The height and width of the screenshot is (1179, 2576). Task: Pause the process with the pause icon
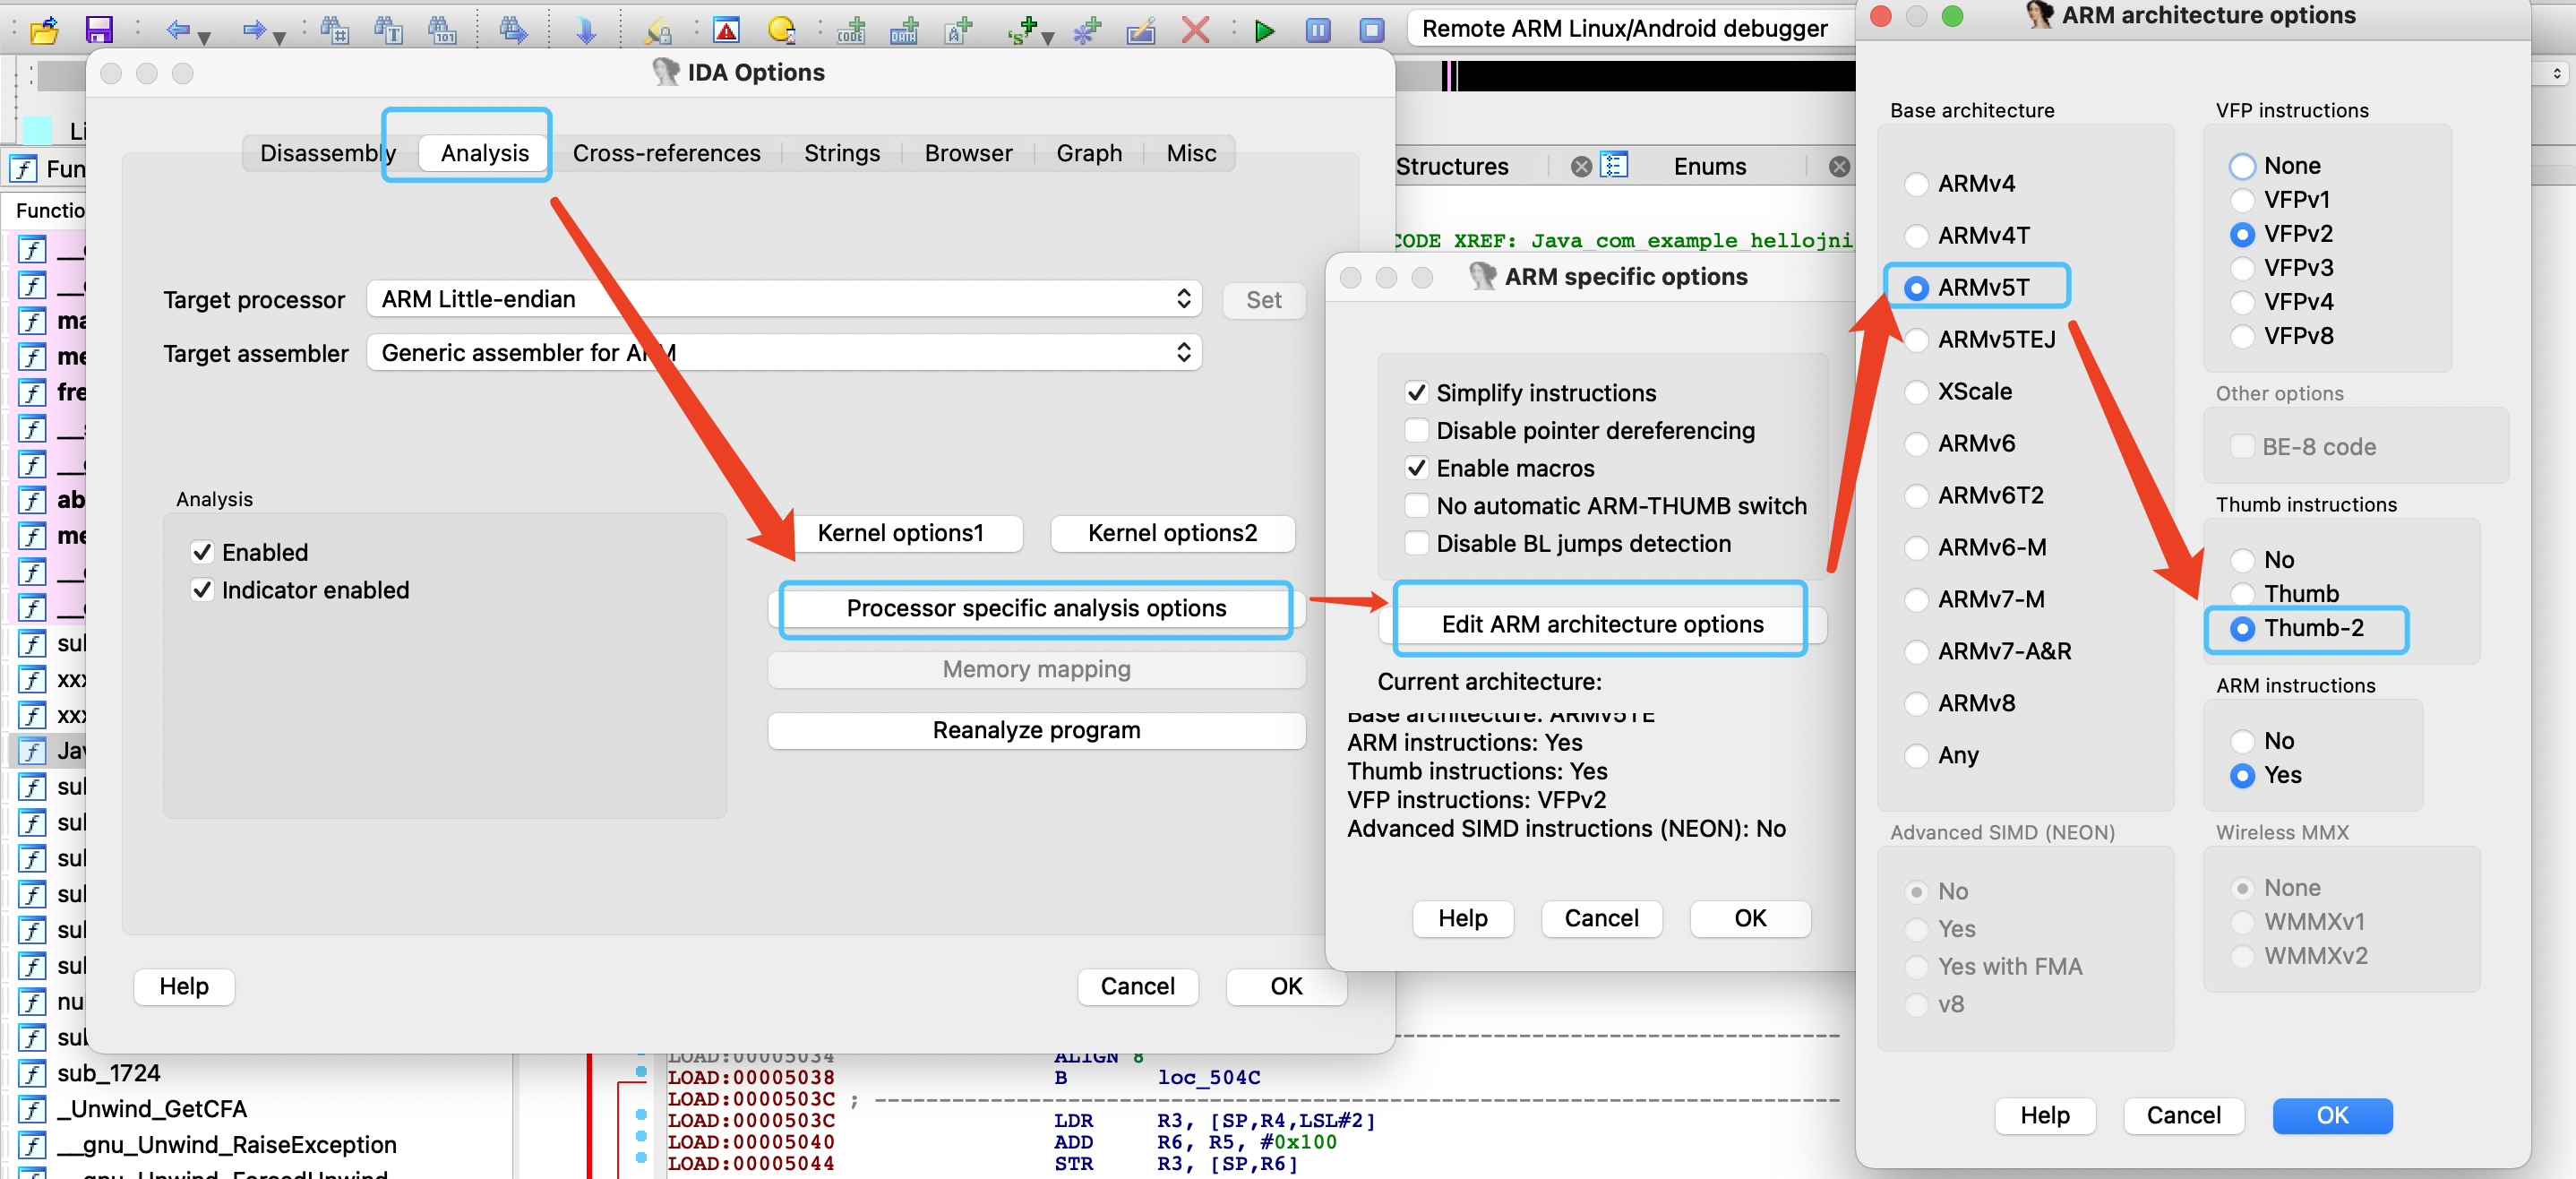pos(1318,30)
